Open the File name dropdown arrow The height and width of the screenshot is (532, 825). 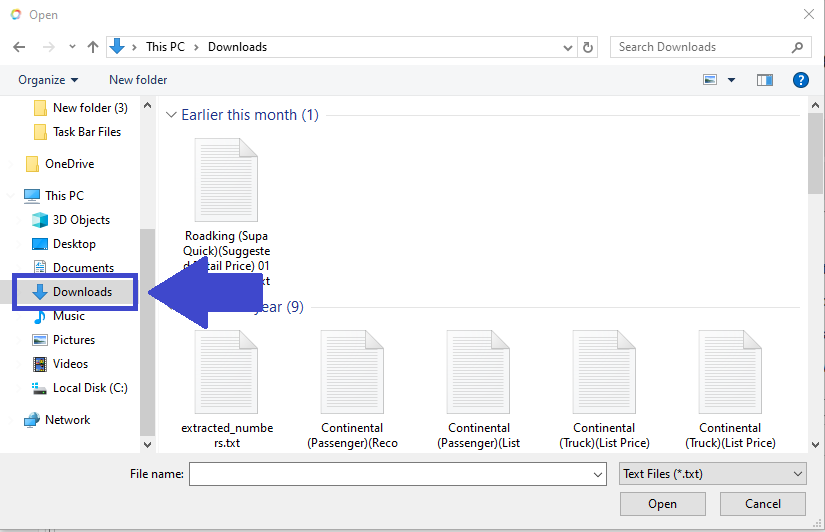pos(598,475)
